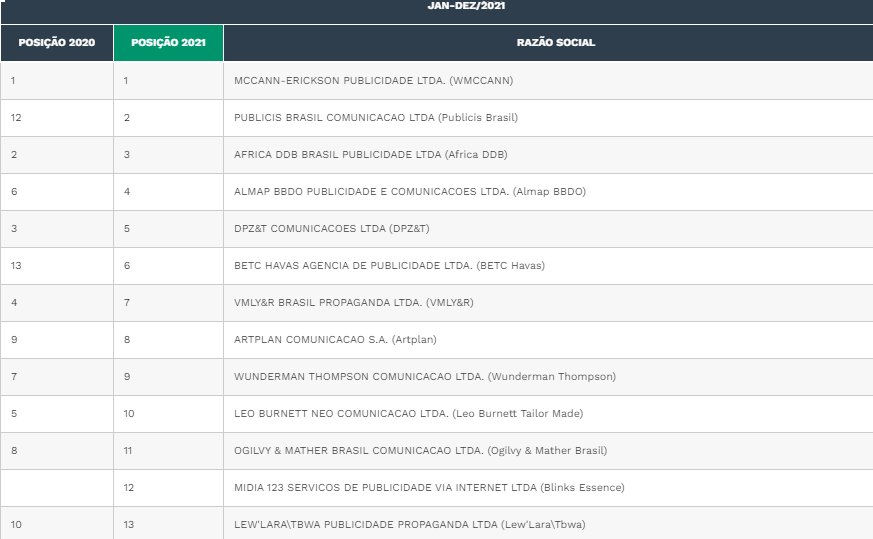Viewport: 873px width, 539px height.
Task: Click 2021 position 6 in BETC Havas row
Action: tap(168, 266)
